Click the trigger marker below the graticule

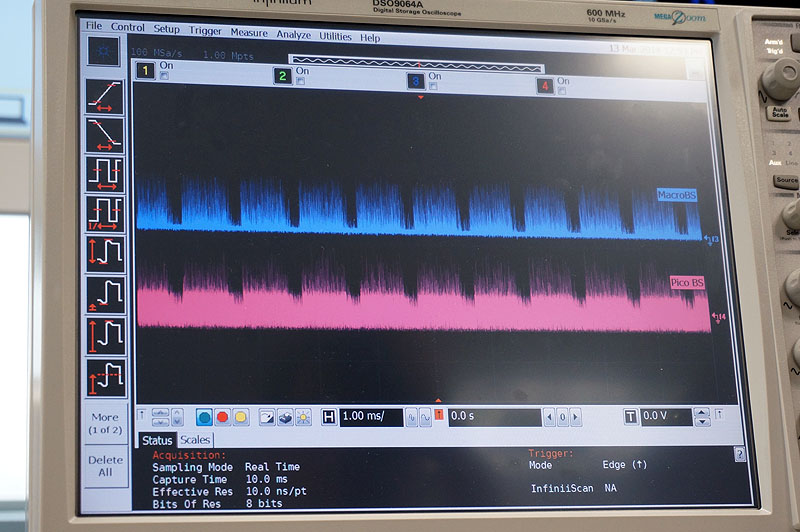438,400
